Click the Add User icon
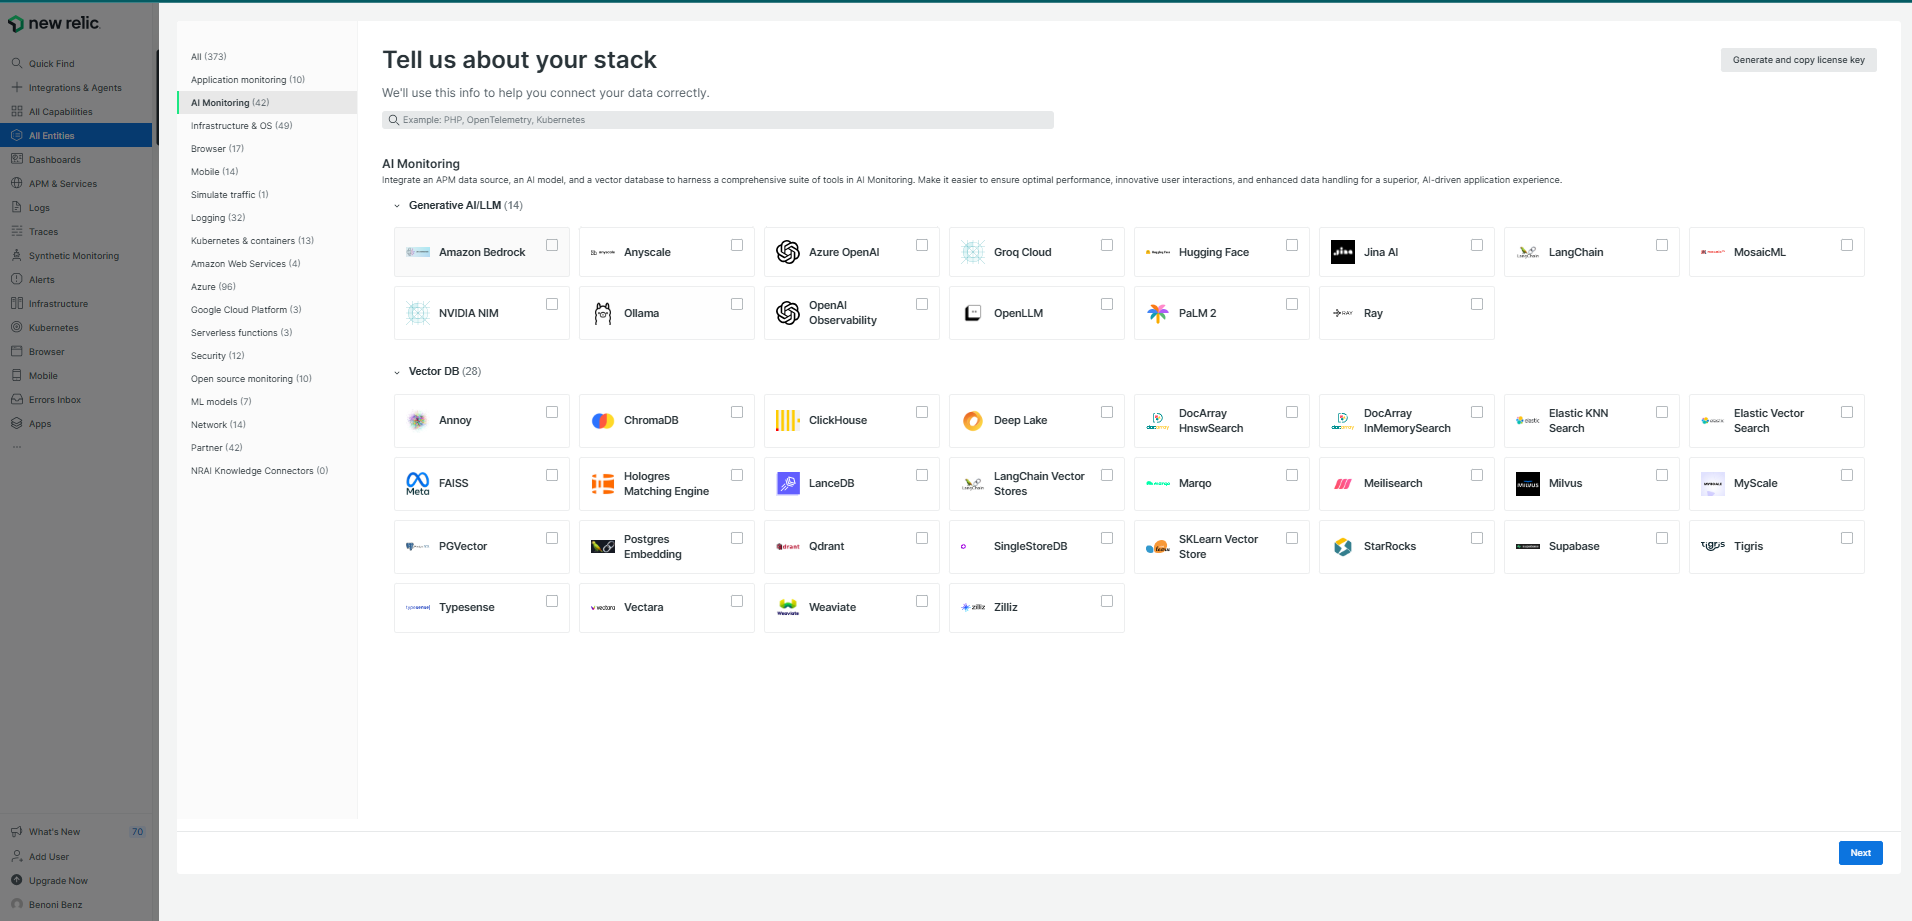This screenshot has width=1912, height=921. (16, 856)
